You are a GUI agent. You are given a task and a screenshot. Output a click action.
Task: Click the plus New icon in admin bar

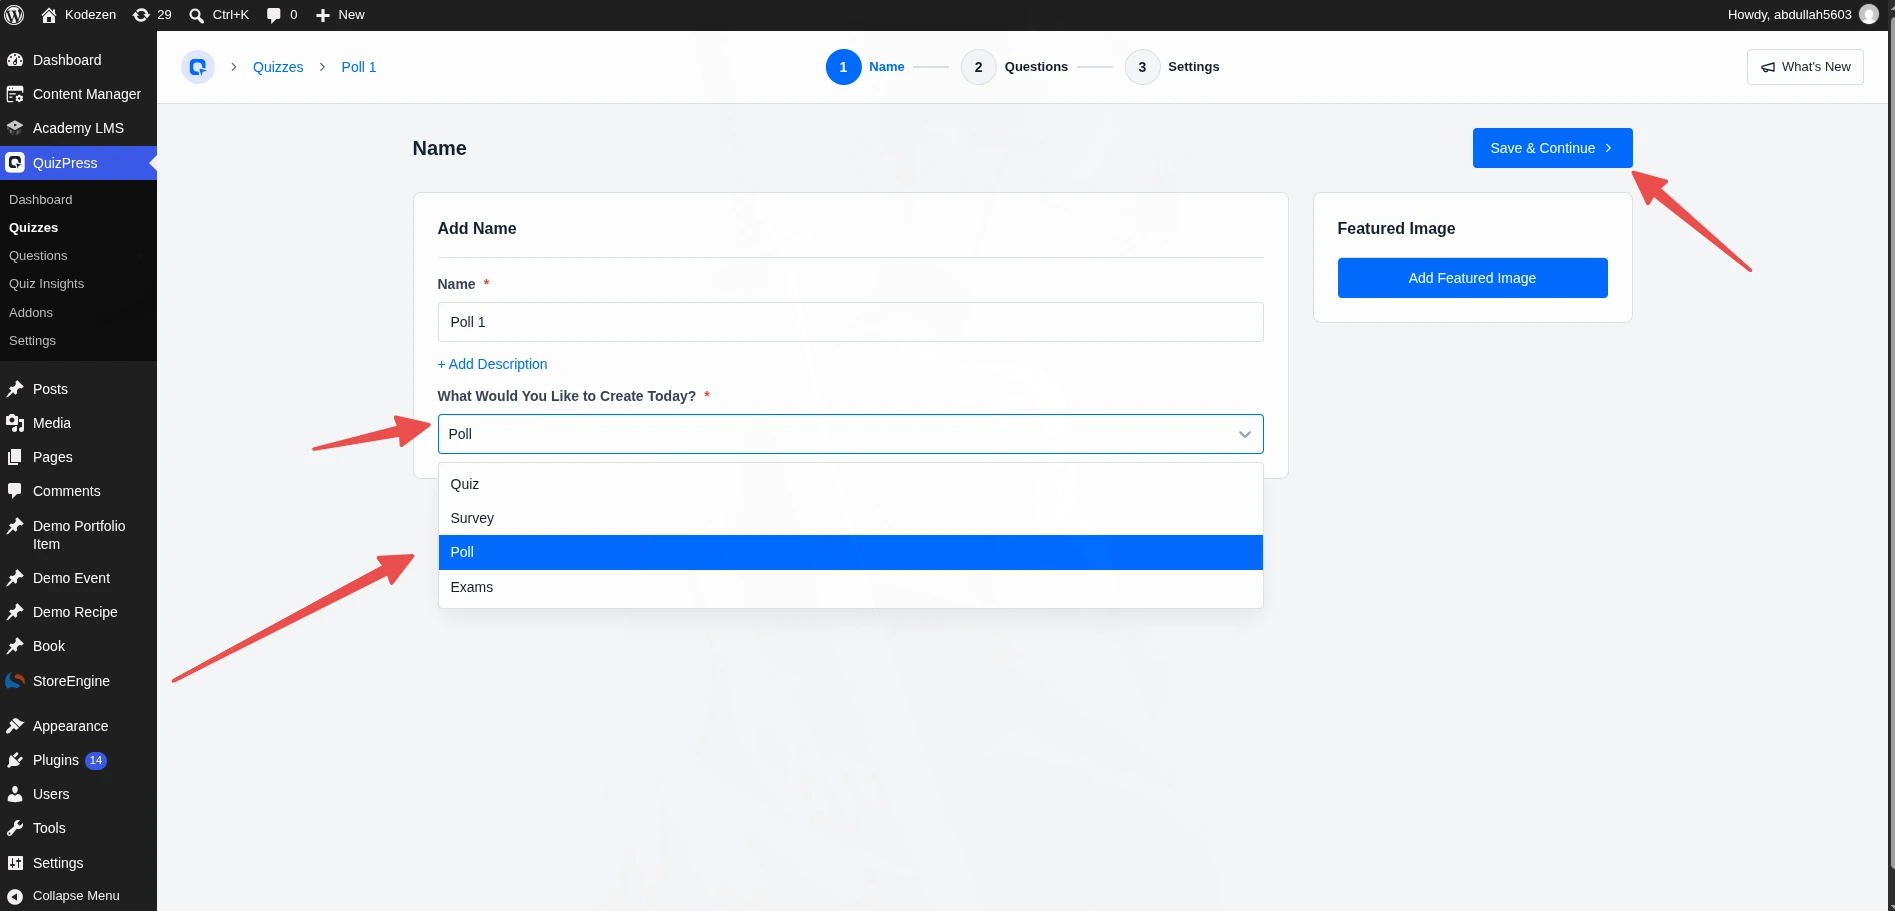323,15
